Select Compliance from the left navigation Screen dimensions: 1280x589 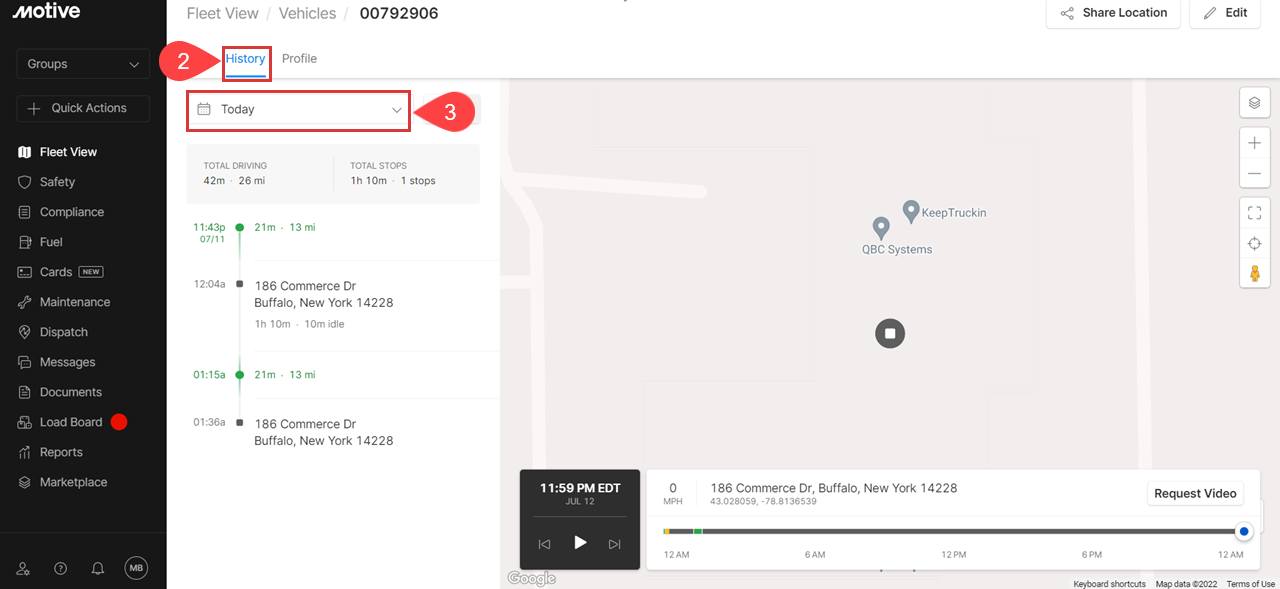(71, 211)
